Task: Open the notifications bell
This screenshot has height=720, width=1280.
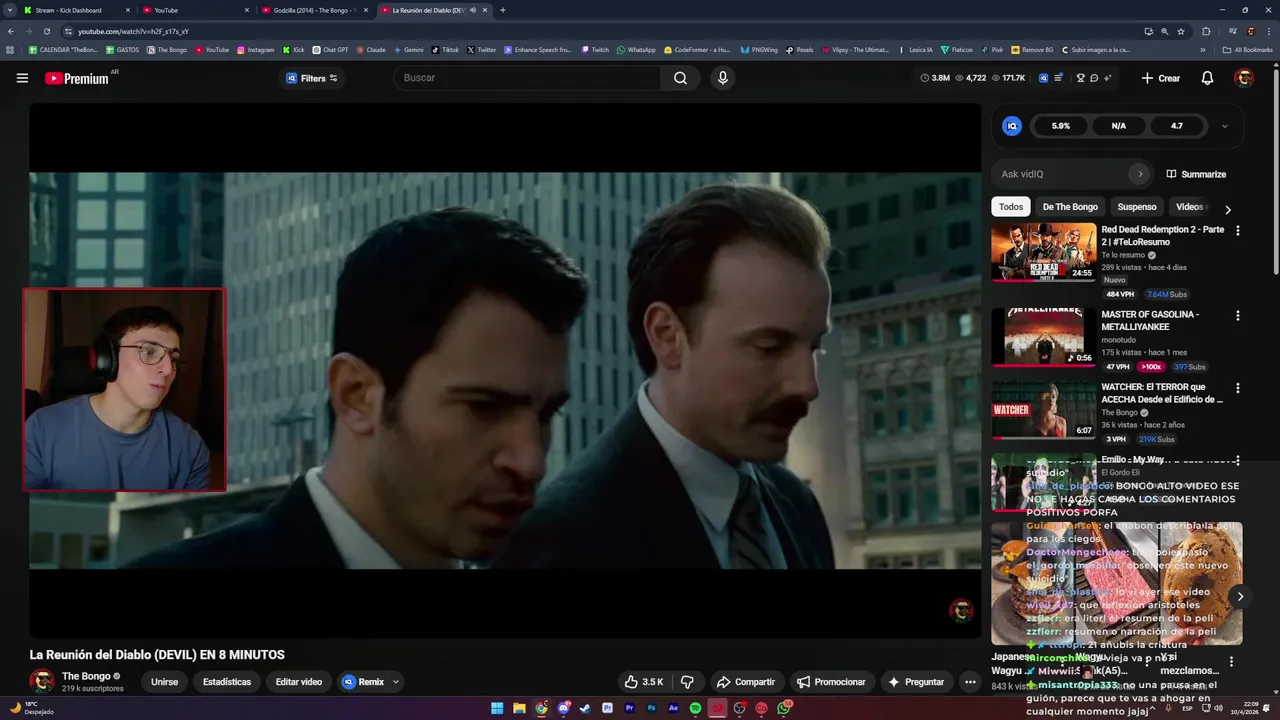Action: [x=1207, y=78]
